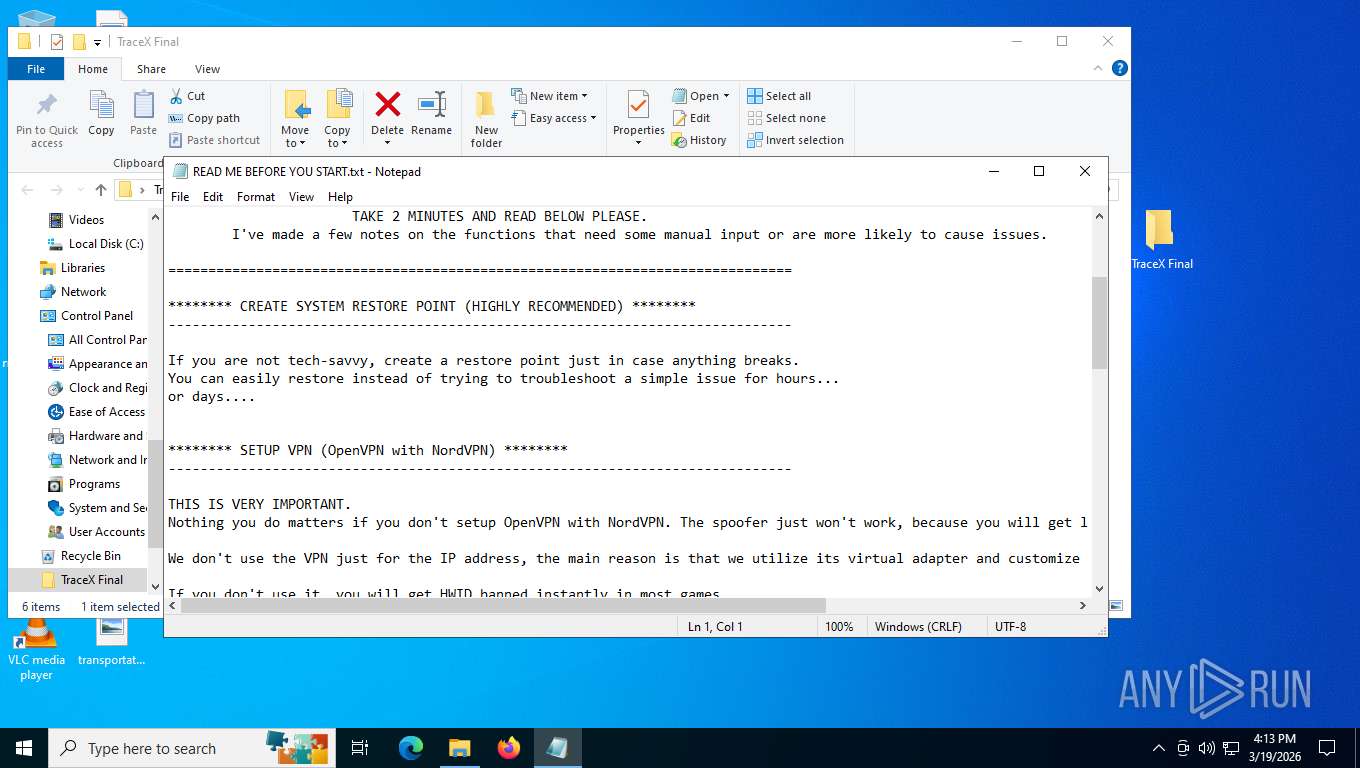The width and height of the screenshot is (1360, 768).
Task: Switch to the Share tab in Explorer
Action: click(152, 69)
